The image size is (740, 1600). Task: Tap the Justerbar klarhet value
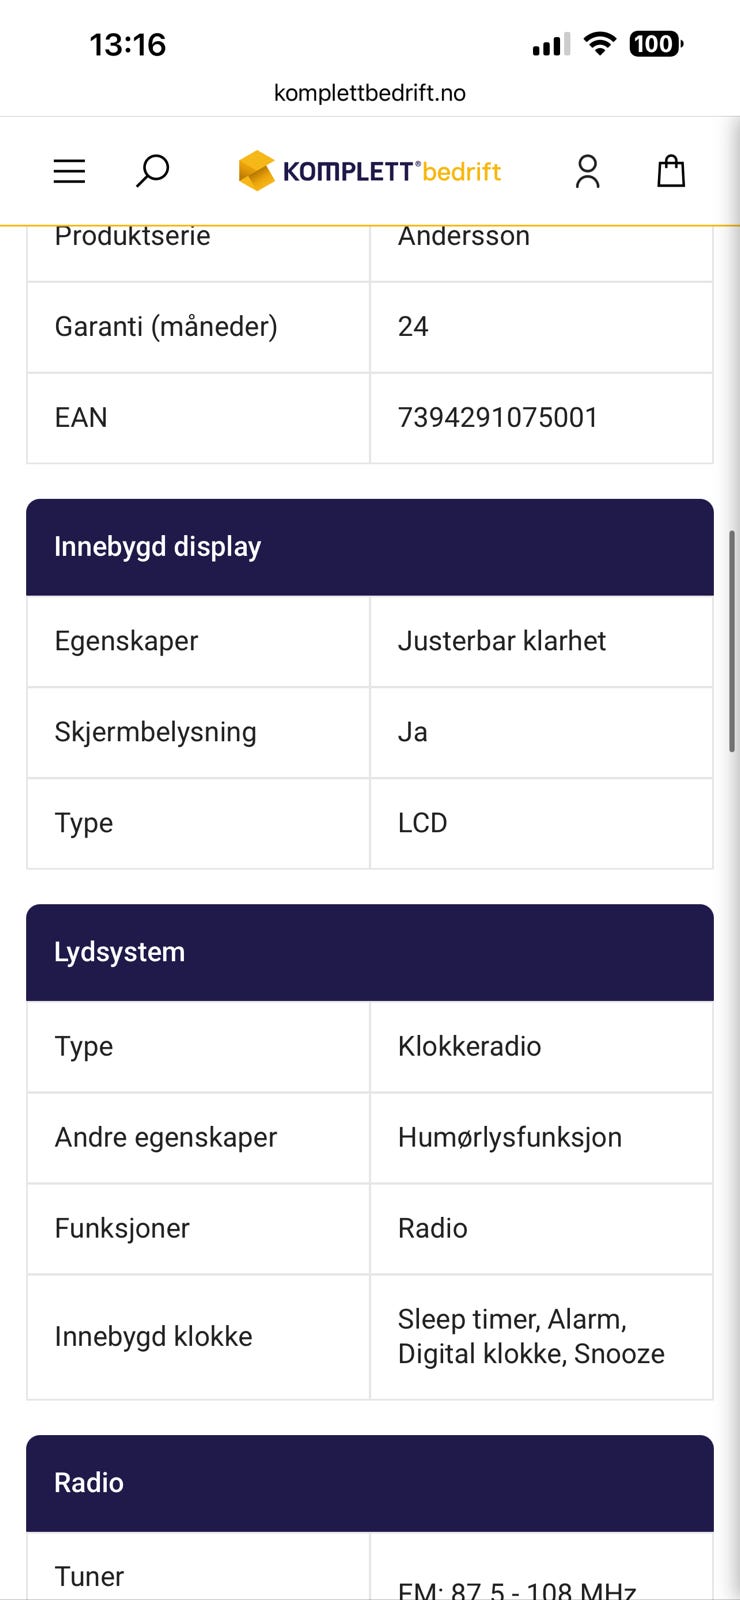pos(502,641)
